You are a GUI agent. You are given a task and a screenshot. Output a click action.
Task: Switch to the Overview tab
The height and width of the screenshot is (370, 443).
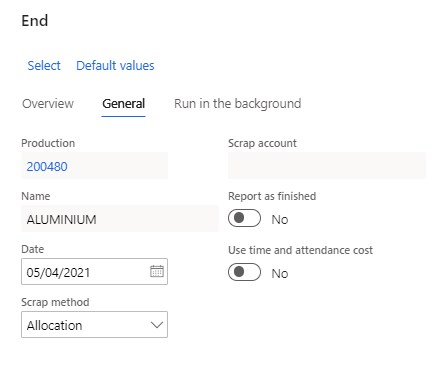48,104
